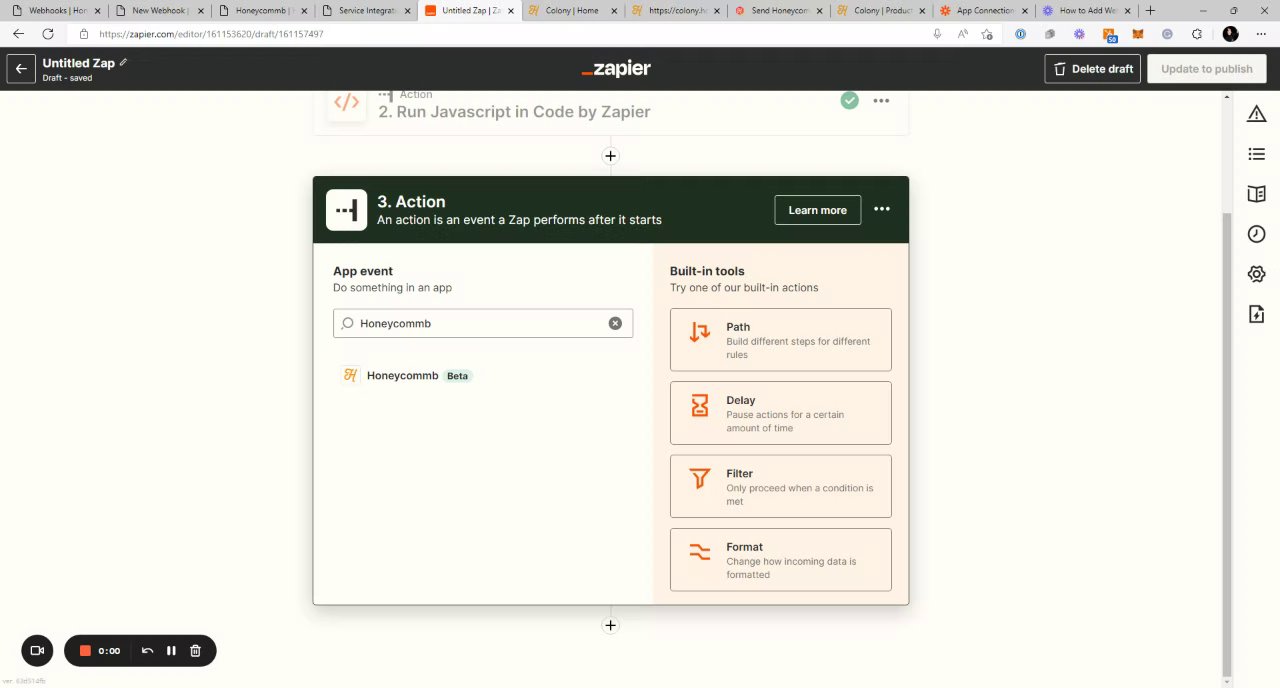Image resolution: width=1280 pixels, height=688 pixels.
Task: Click Learn more button
Action: [817, 210]
